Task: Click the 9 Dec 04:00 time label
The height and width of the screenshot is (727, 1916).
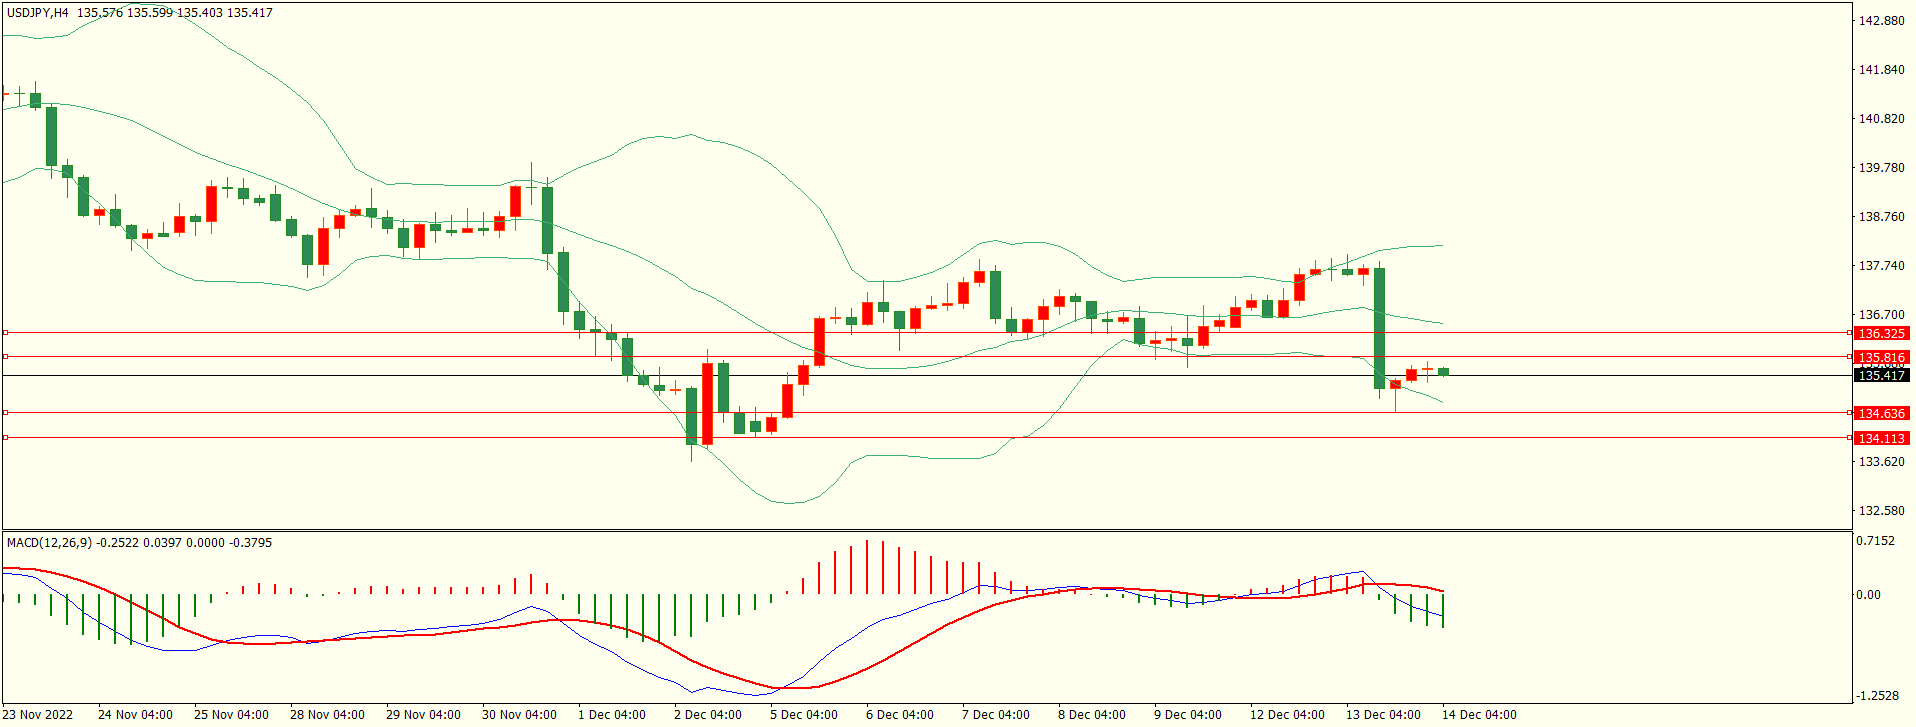Action: (x=1188, y=715)
